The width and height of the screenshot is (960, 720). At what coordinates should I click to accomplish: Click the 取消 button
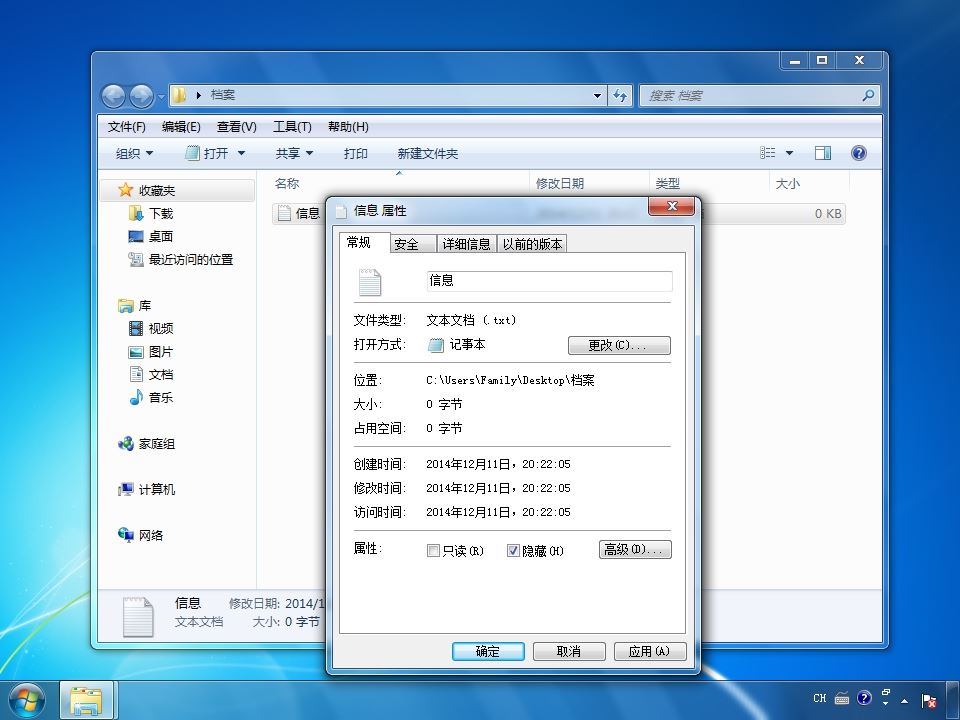point(569,651)
